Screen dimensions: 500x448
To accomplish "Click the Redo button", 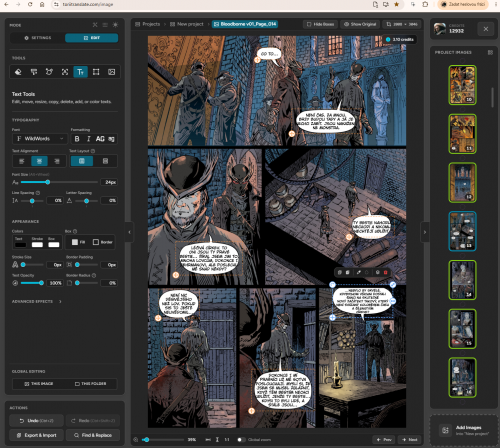I will click(x=93, y=421).
